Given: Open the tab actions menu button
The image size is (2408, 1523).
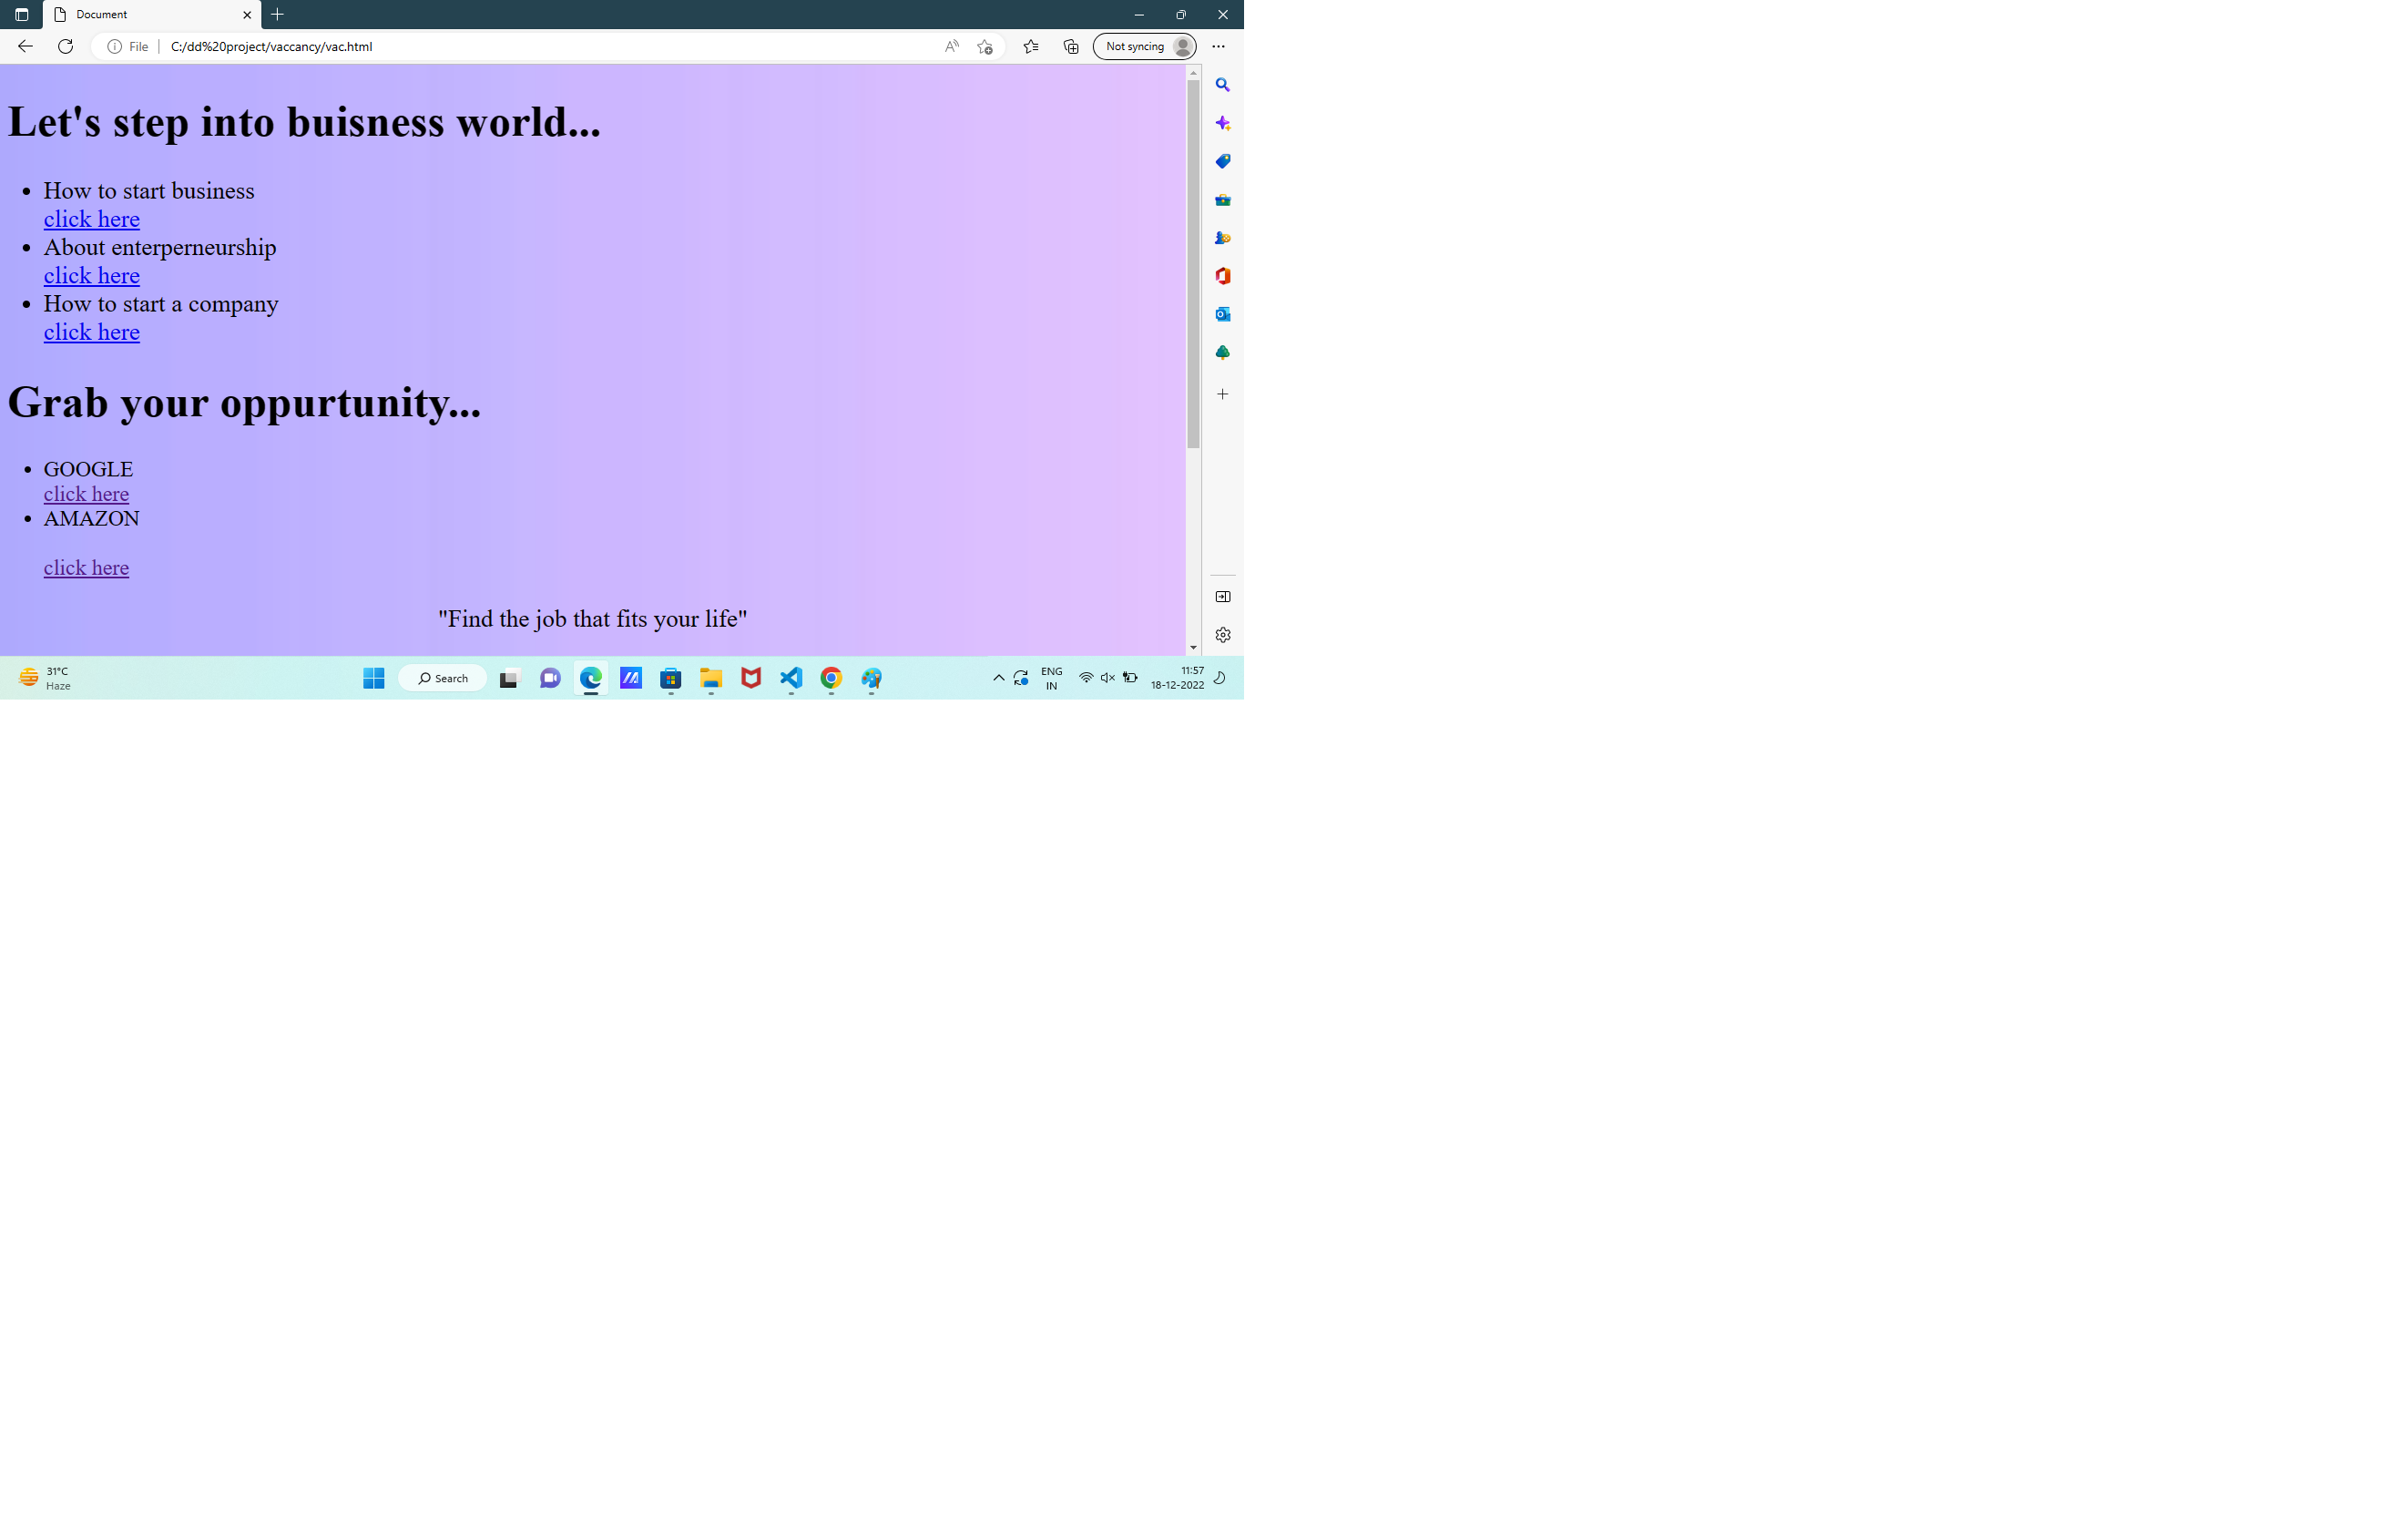Looking at the screenshot, I should point(21,15).
